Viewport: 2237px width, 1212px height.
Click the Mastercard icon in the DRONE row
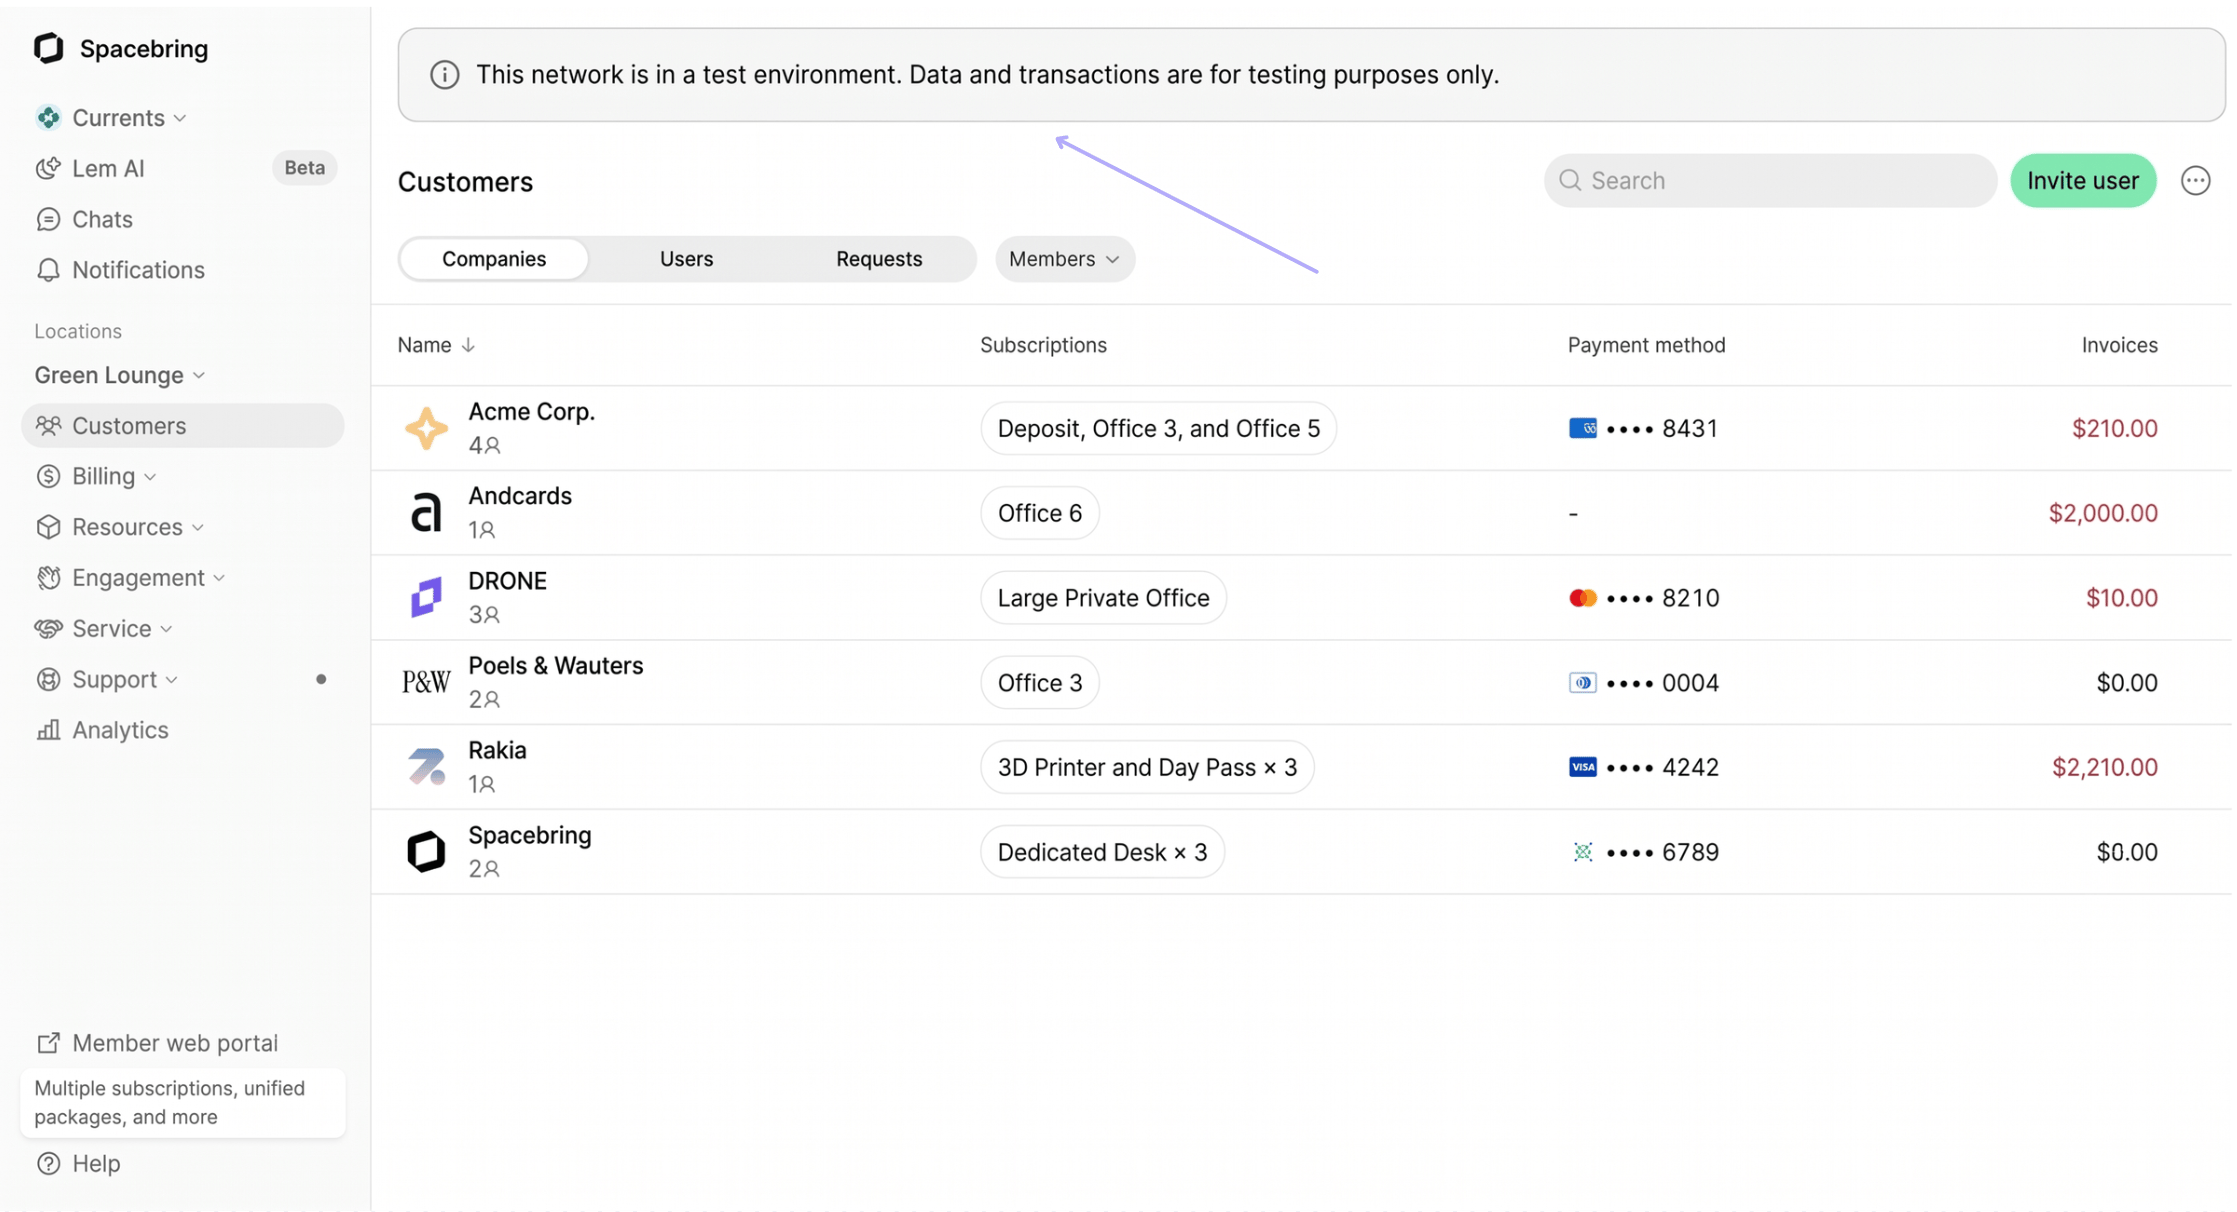coord(1582,598)
